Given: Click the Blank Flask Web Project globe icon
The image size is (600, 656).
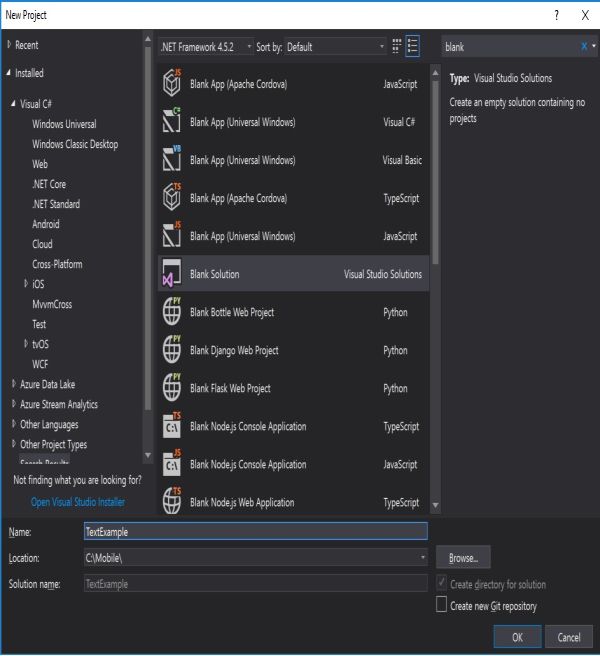Looking at the screenshot, I should (172, 387).
